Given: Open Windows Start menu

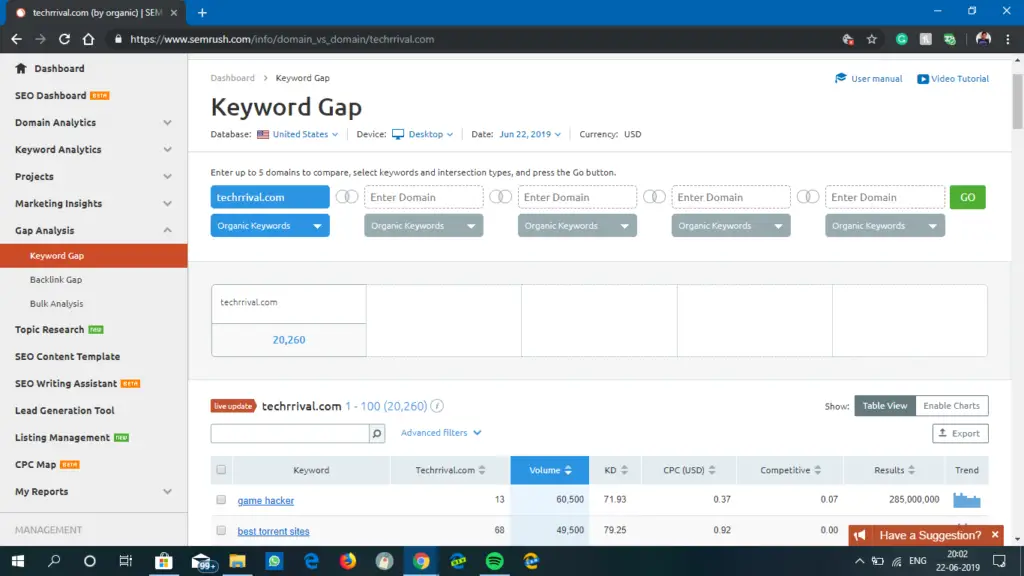Looking at the screenshot, I should (18, 561).
